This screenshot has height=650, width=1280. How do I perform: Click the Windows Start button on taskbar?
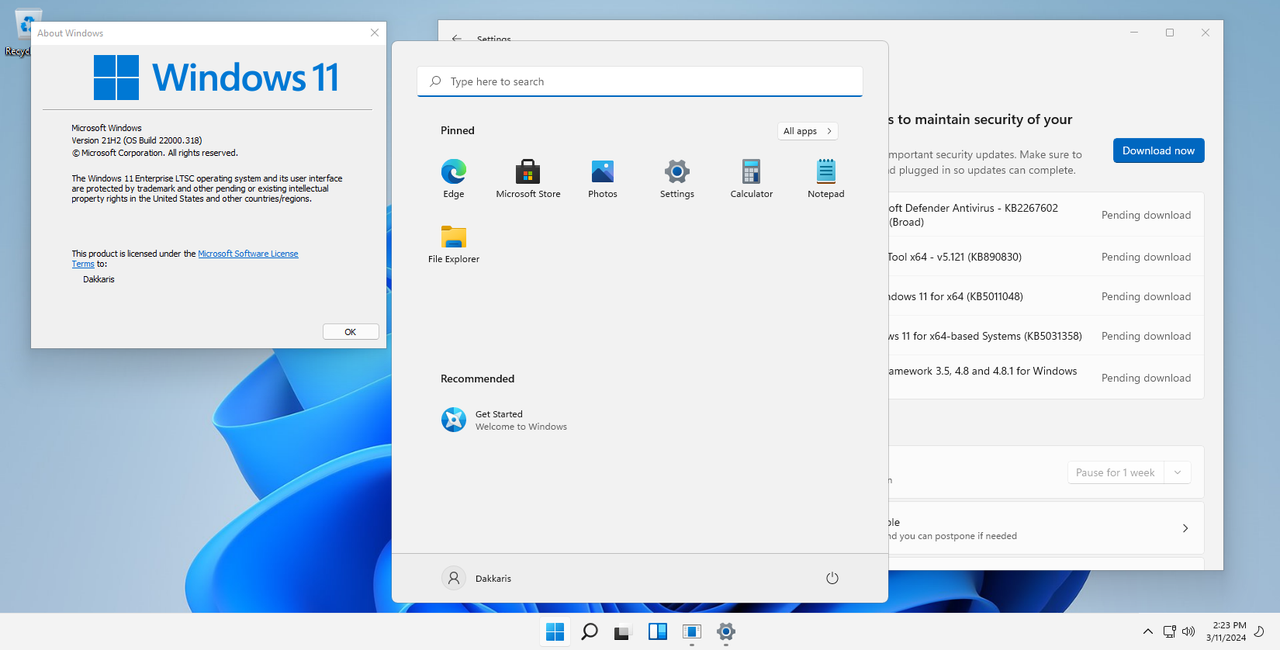(x=555, y=632)
